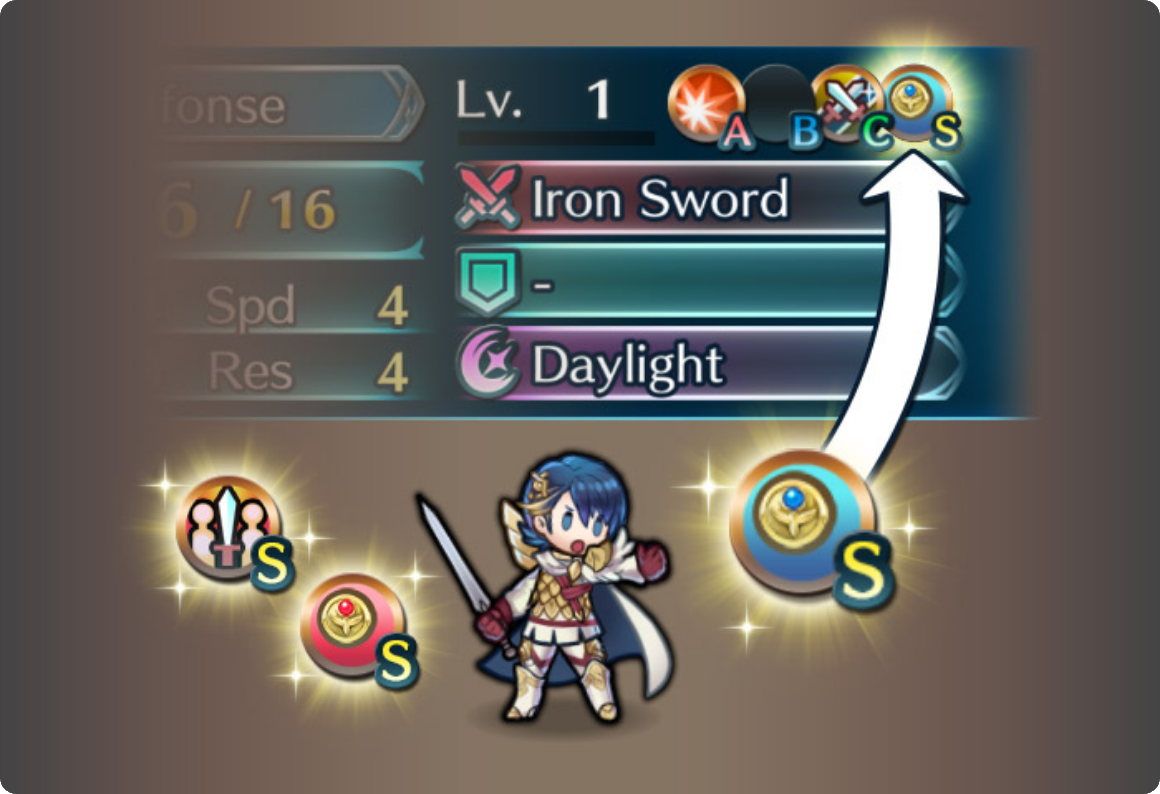Viewport: 1160px width, 794px height.
Task: Open the Iron Sword weapon row
Action: click(707, 198)
